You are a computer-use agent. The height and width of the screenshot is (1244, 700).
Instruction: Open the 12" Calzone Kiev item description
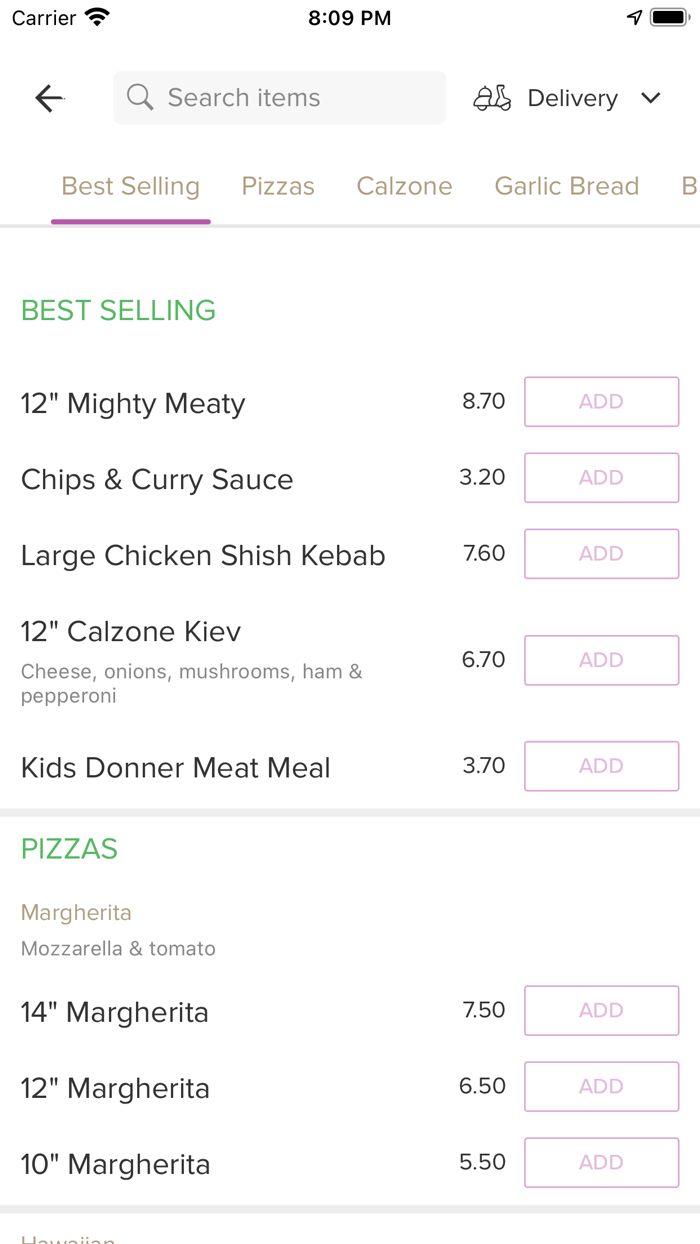130,631
